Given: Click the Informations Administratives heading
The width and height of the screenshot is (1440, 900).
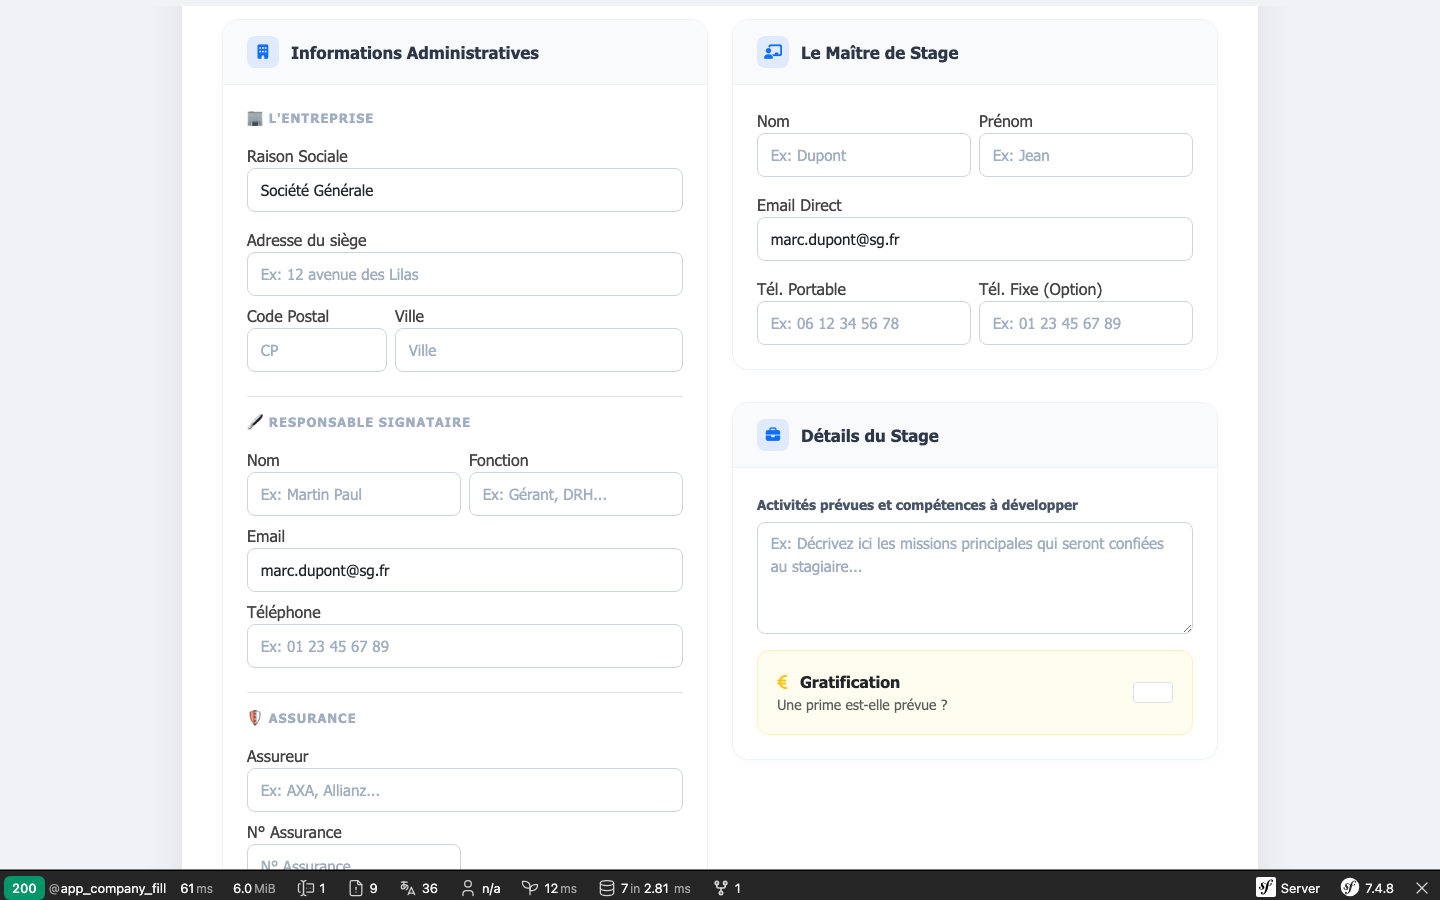Looking at the screenshot, I should (x=415, y=53).
